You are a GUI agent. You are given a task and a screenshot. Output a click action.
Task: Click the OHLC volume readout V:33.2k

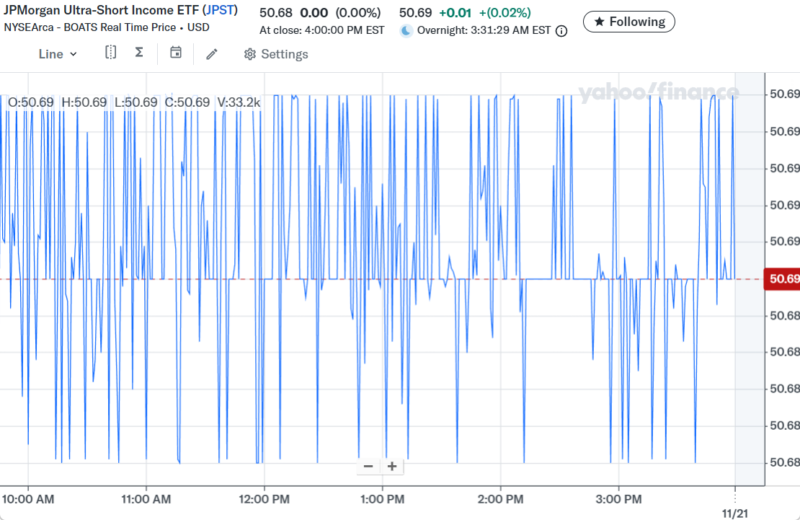[239, 102]
